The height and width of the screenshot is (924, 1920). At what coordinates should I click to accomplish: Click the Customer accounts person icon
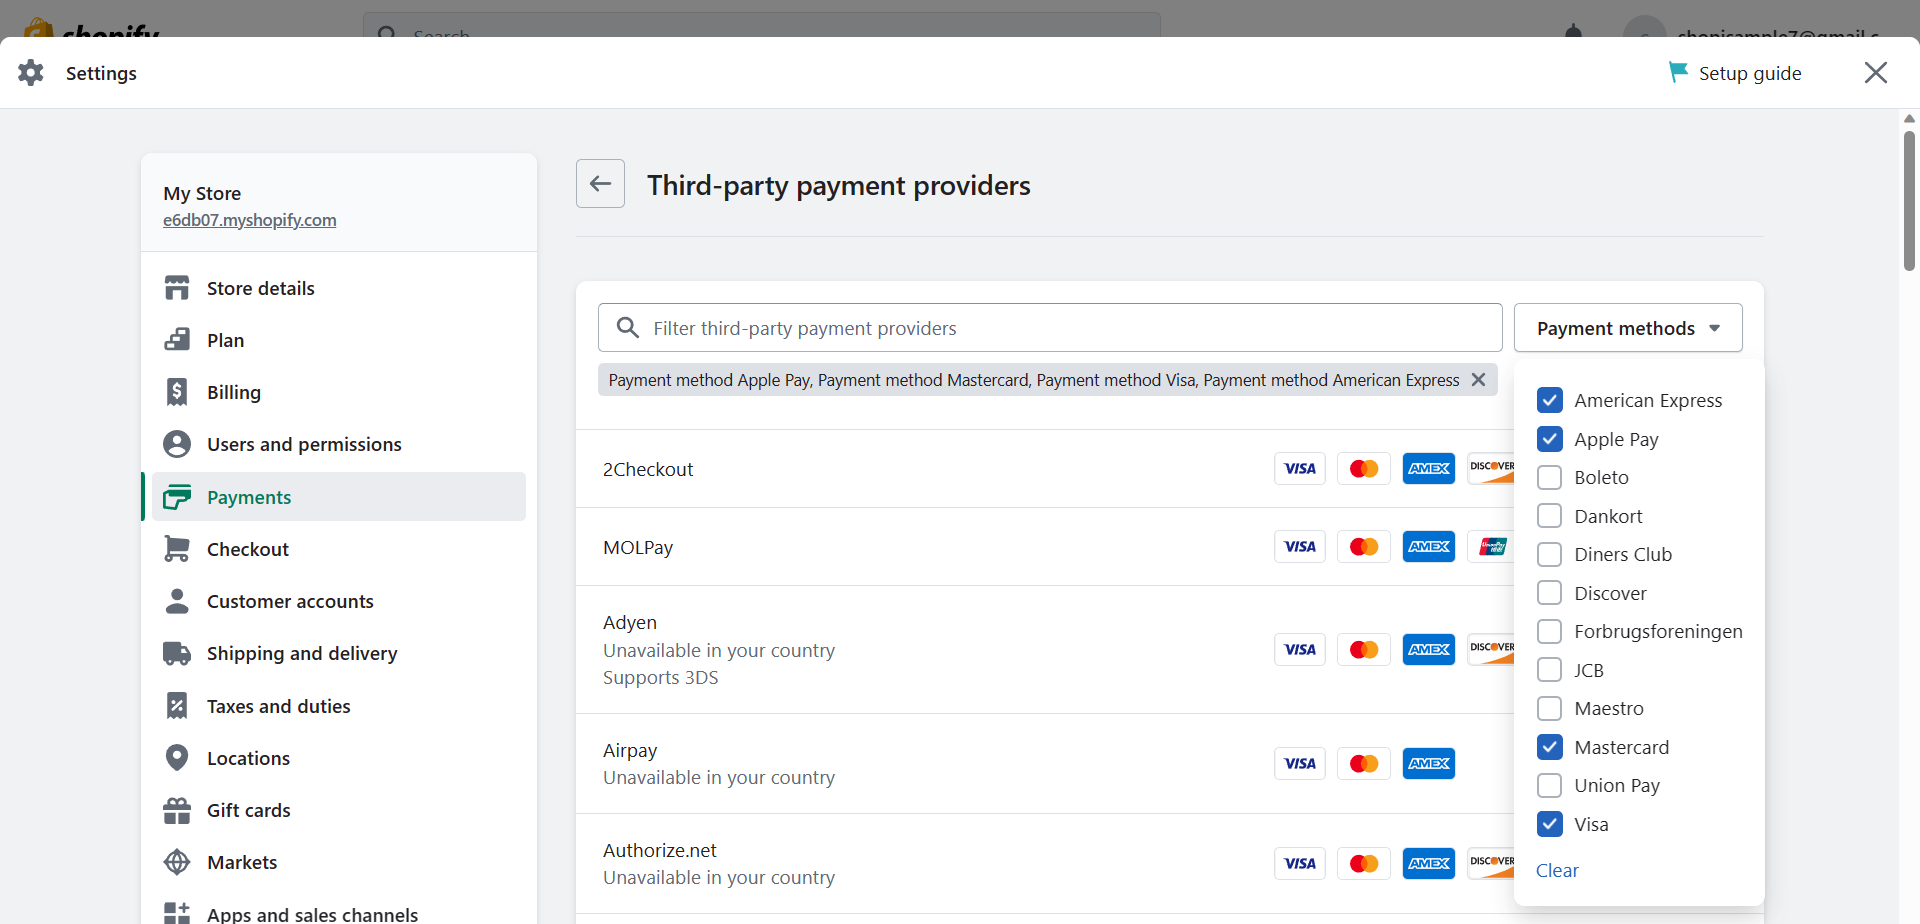(x=177, y=601)
